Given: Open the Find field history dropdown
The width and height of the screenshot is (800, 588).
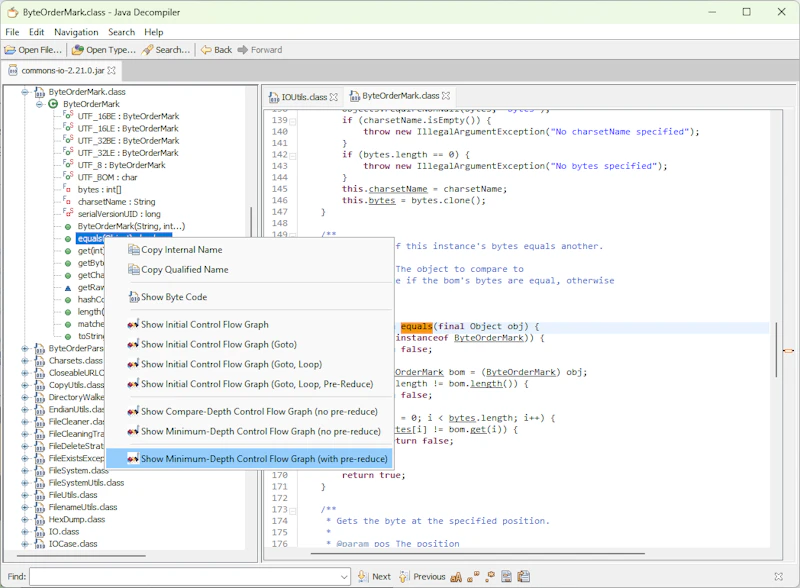Looking at the screenshot, I should (x=344, y=577).
